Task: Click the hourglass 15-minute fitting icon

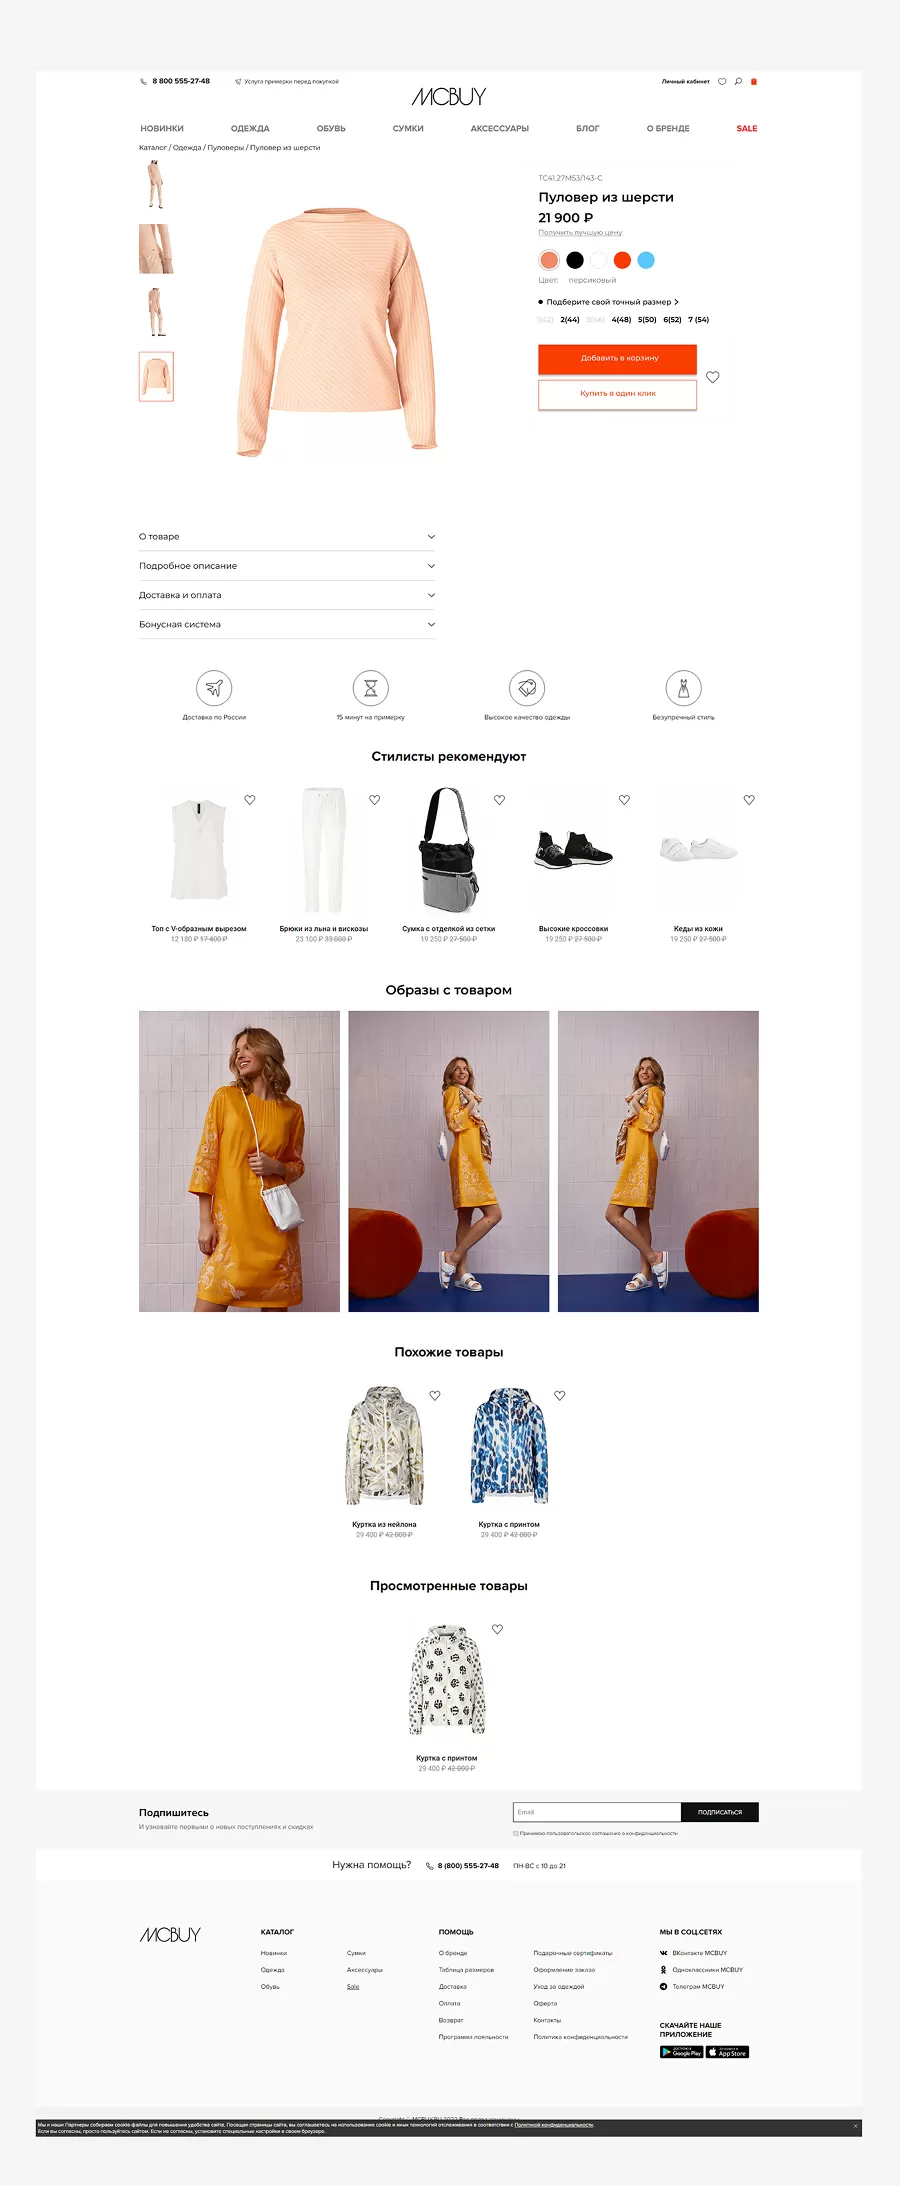Action: click(x=371, y=688)
